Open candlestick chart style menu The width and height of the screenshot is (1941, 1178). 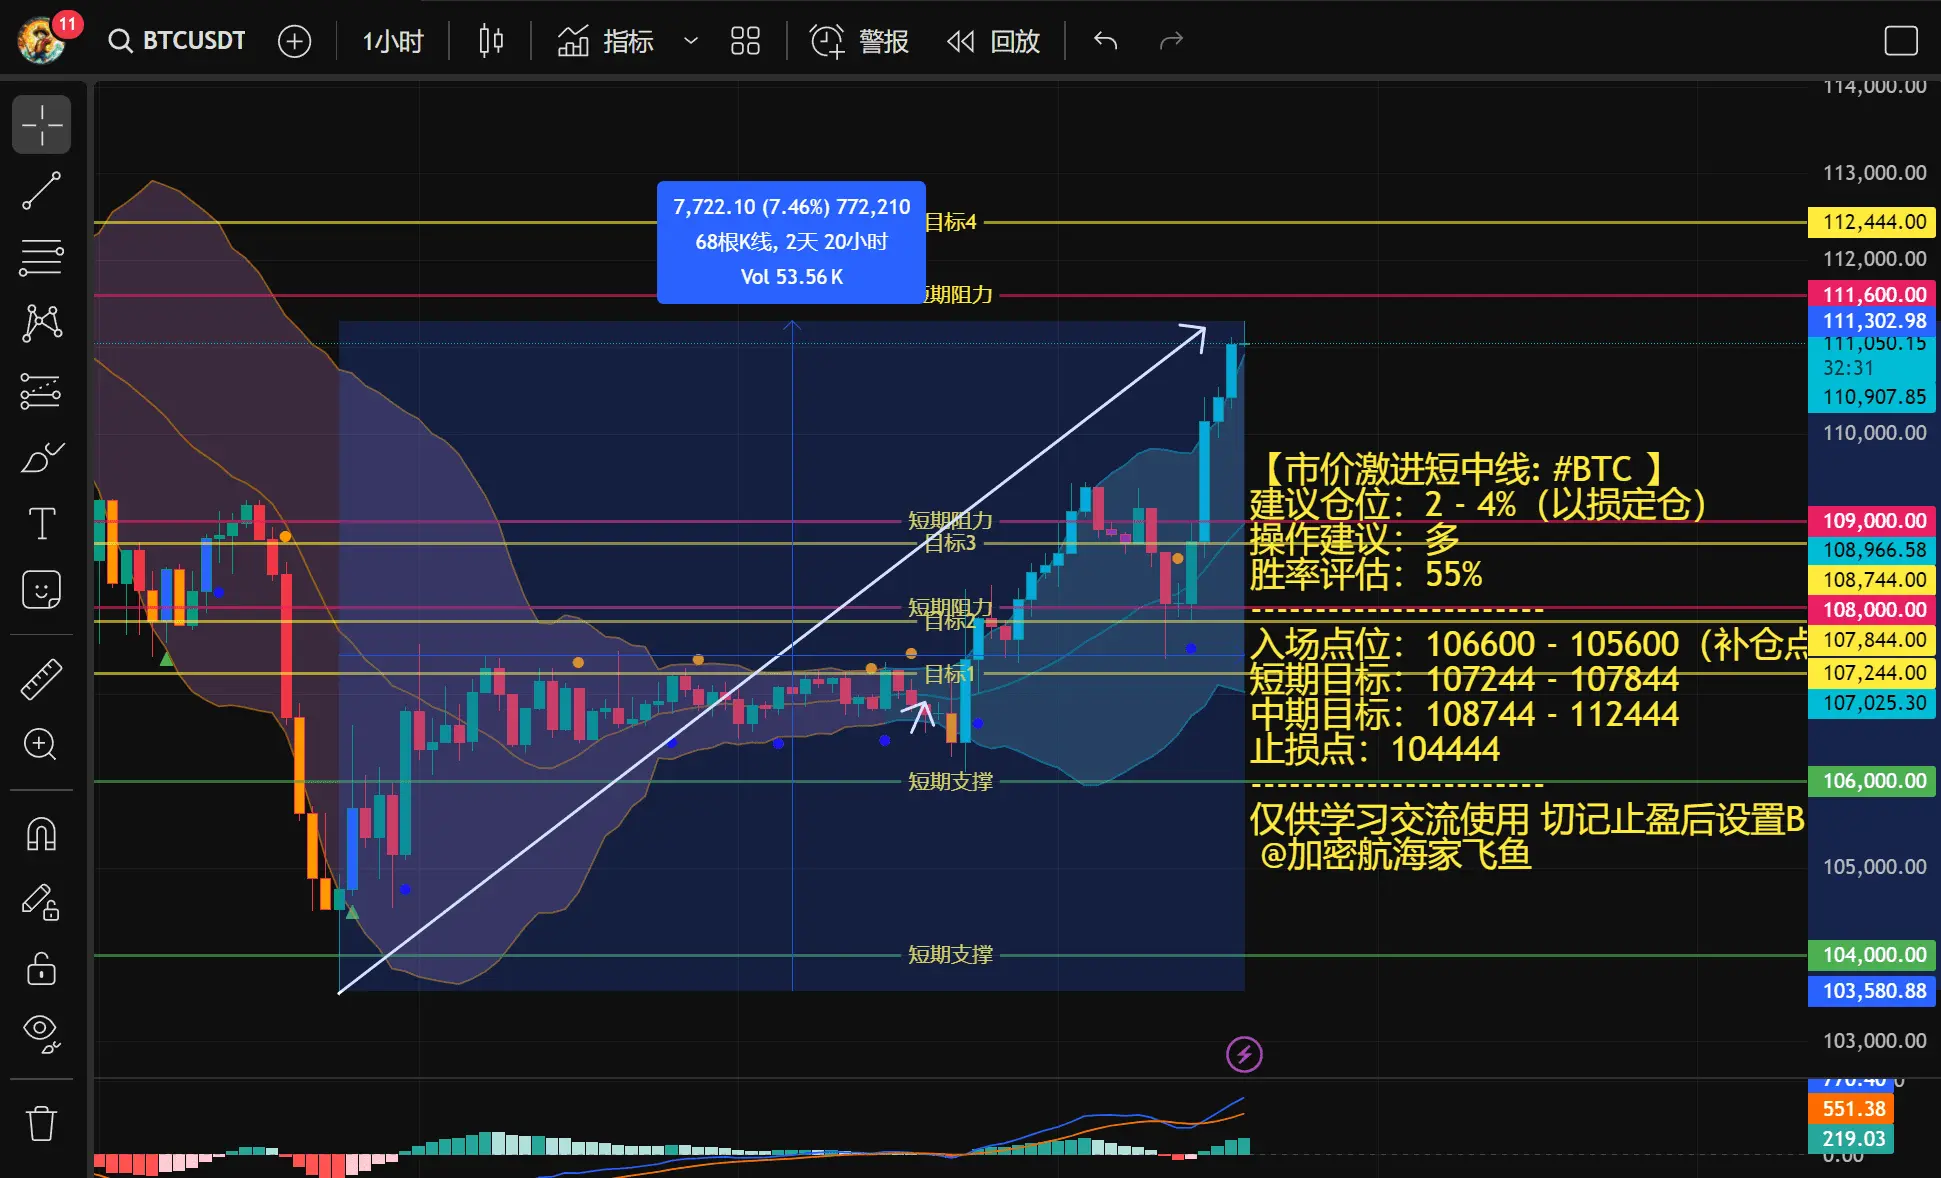click(x=490, y=41)
